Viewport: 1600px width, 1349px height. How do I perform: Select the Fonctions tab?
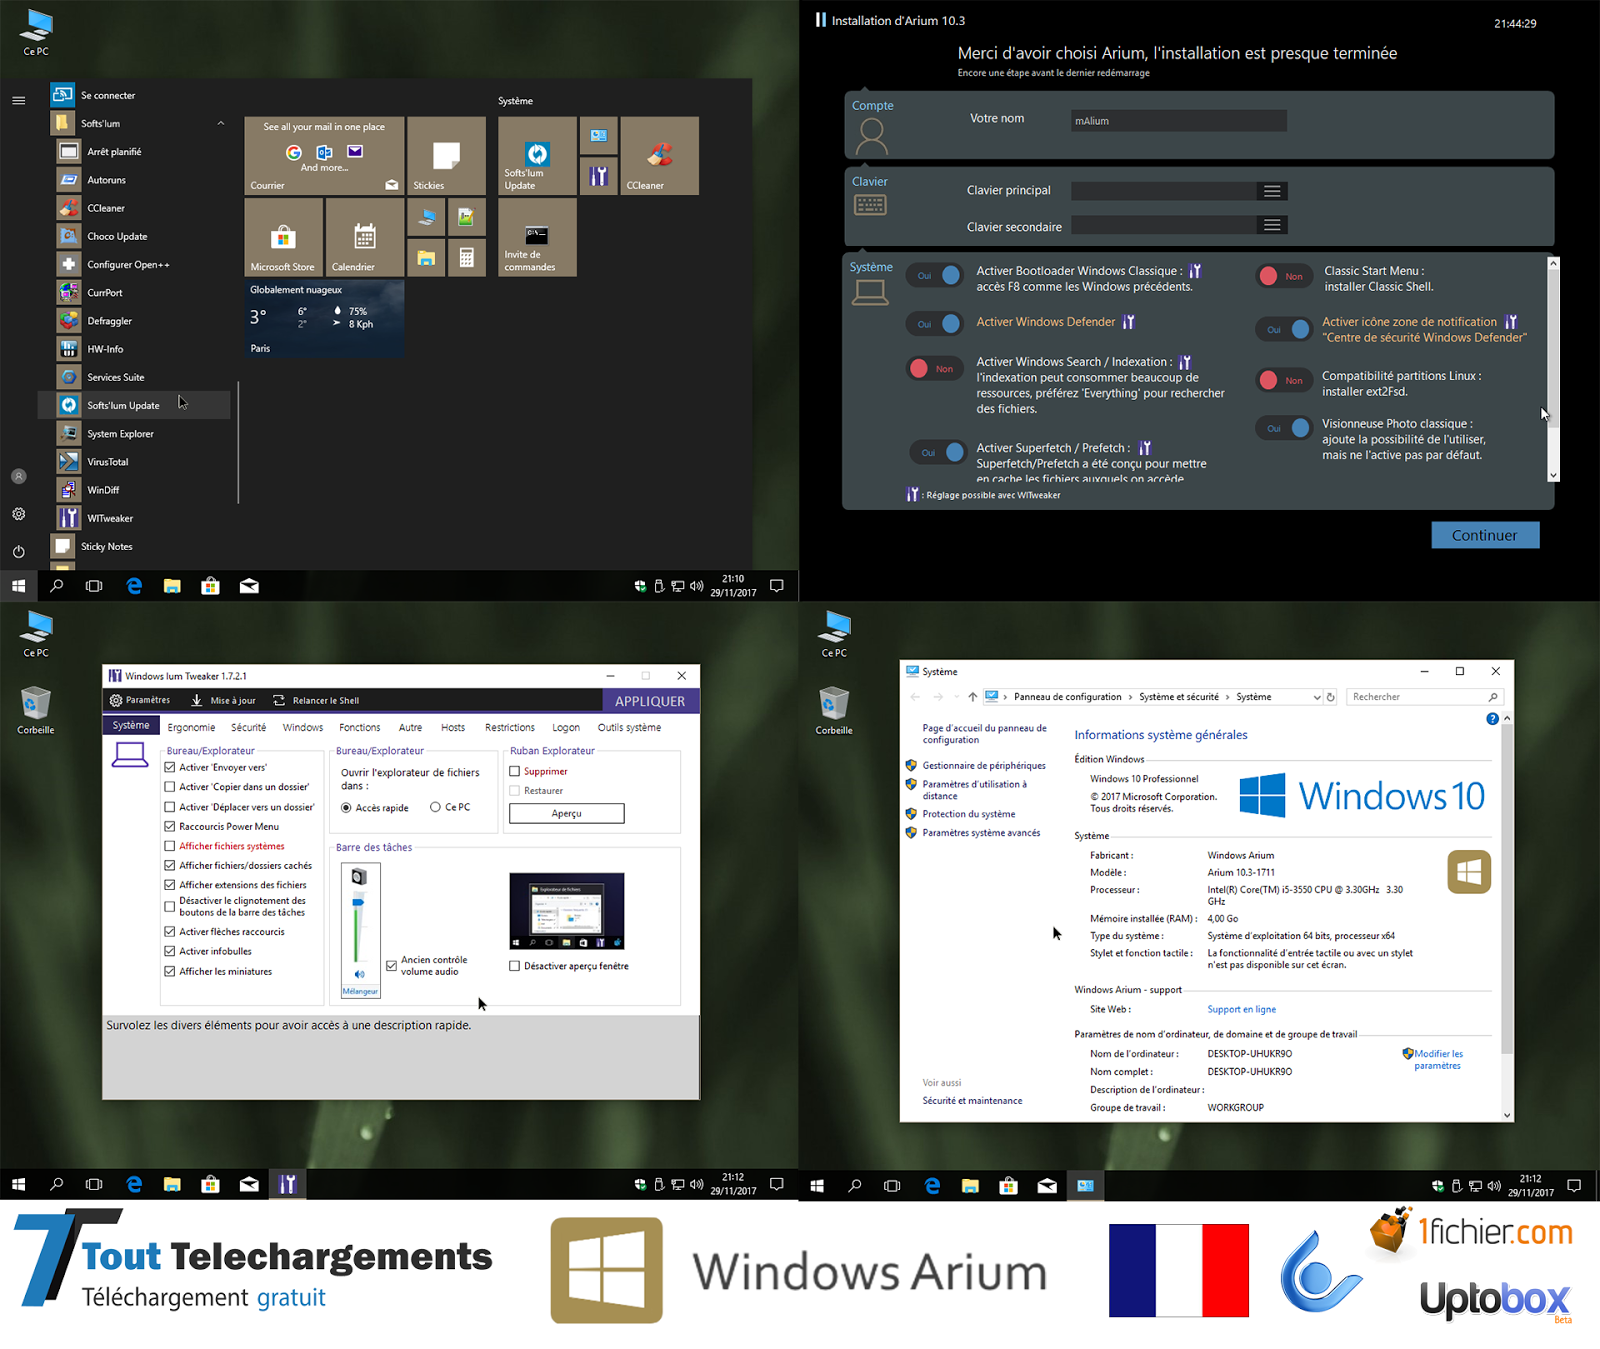tap(360, 728)
